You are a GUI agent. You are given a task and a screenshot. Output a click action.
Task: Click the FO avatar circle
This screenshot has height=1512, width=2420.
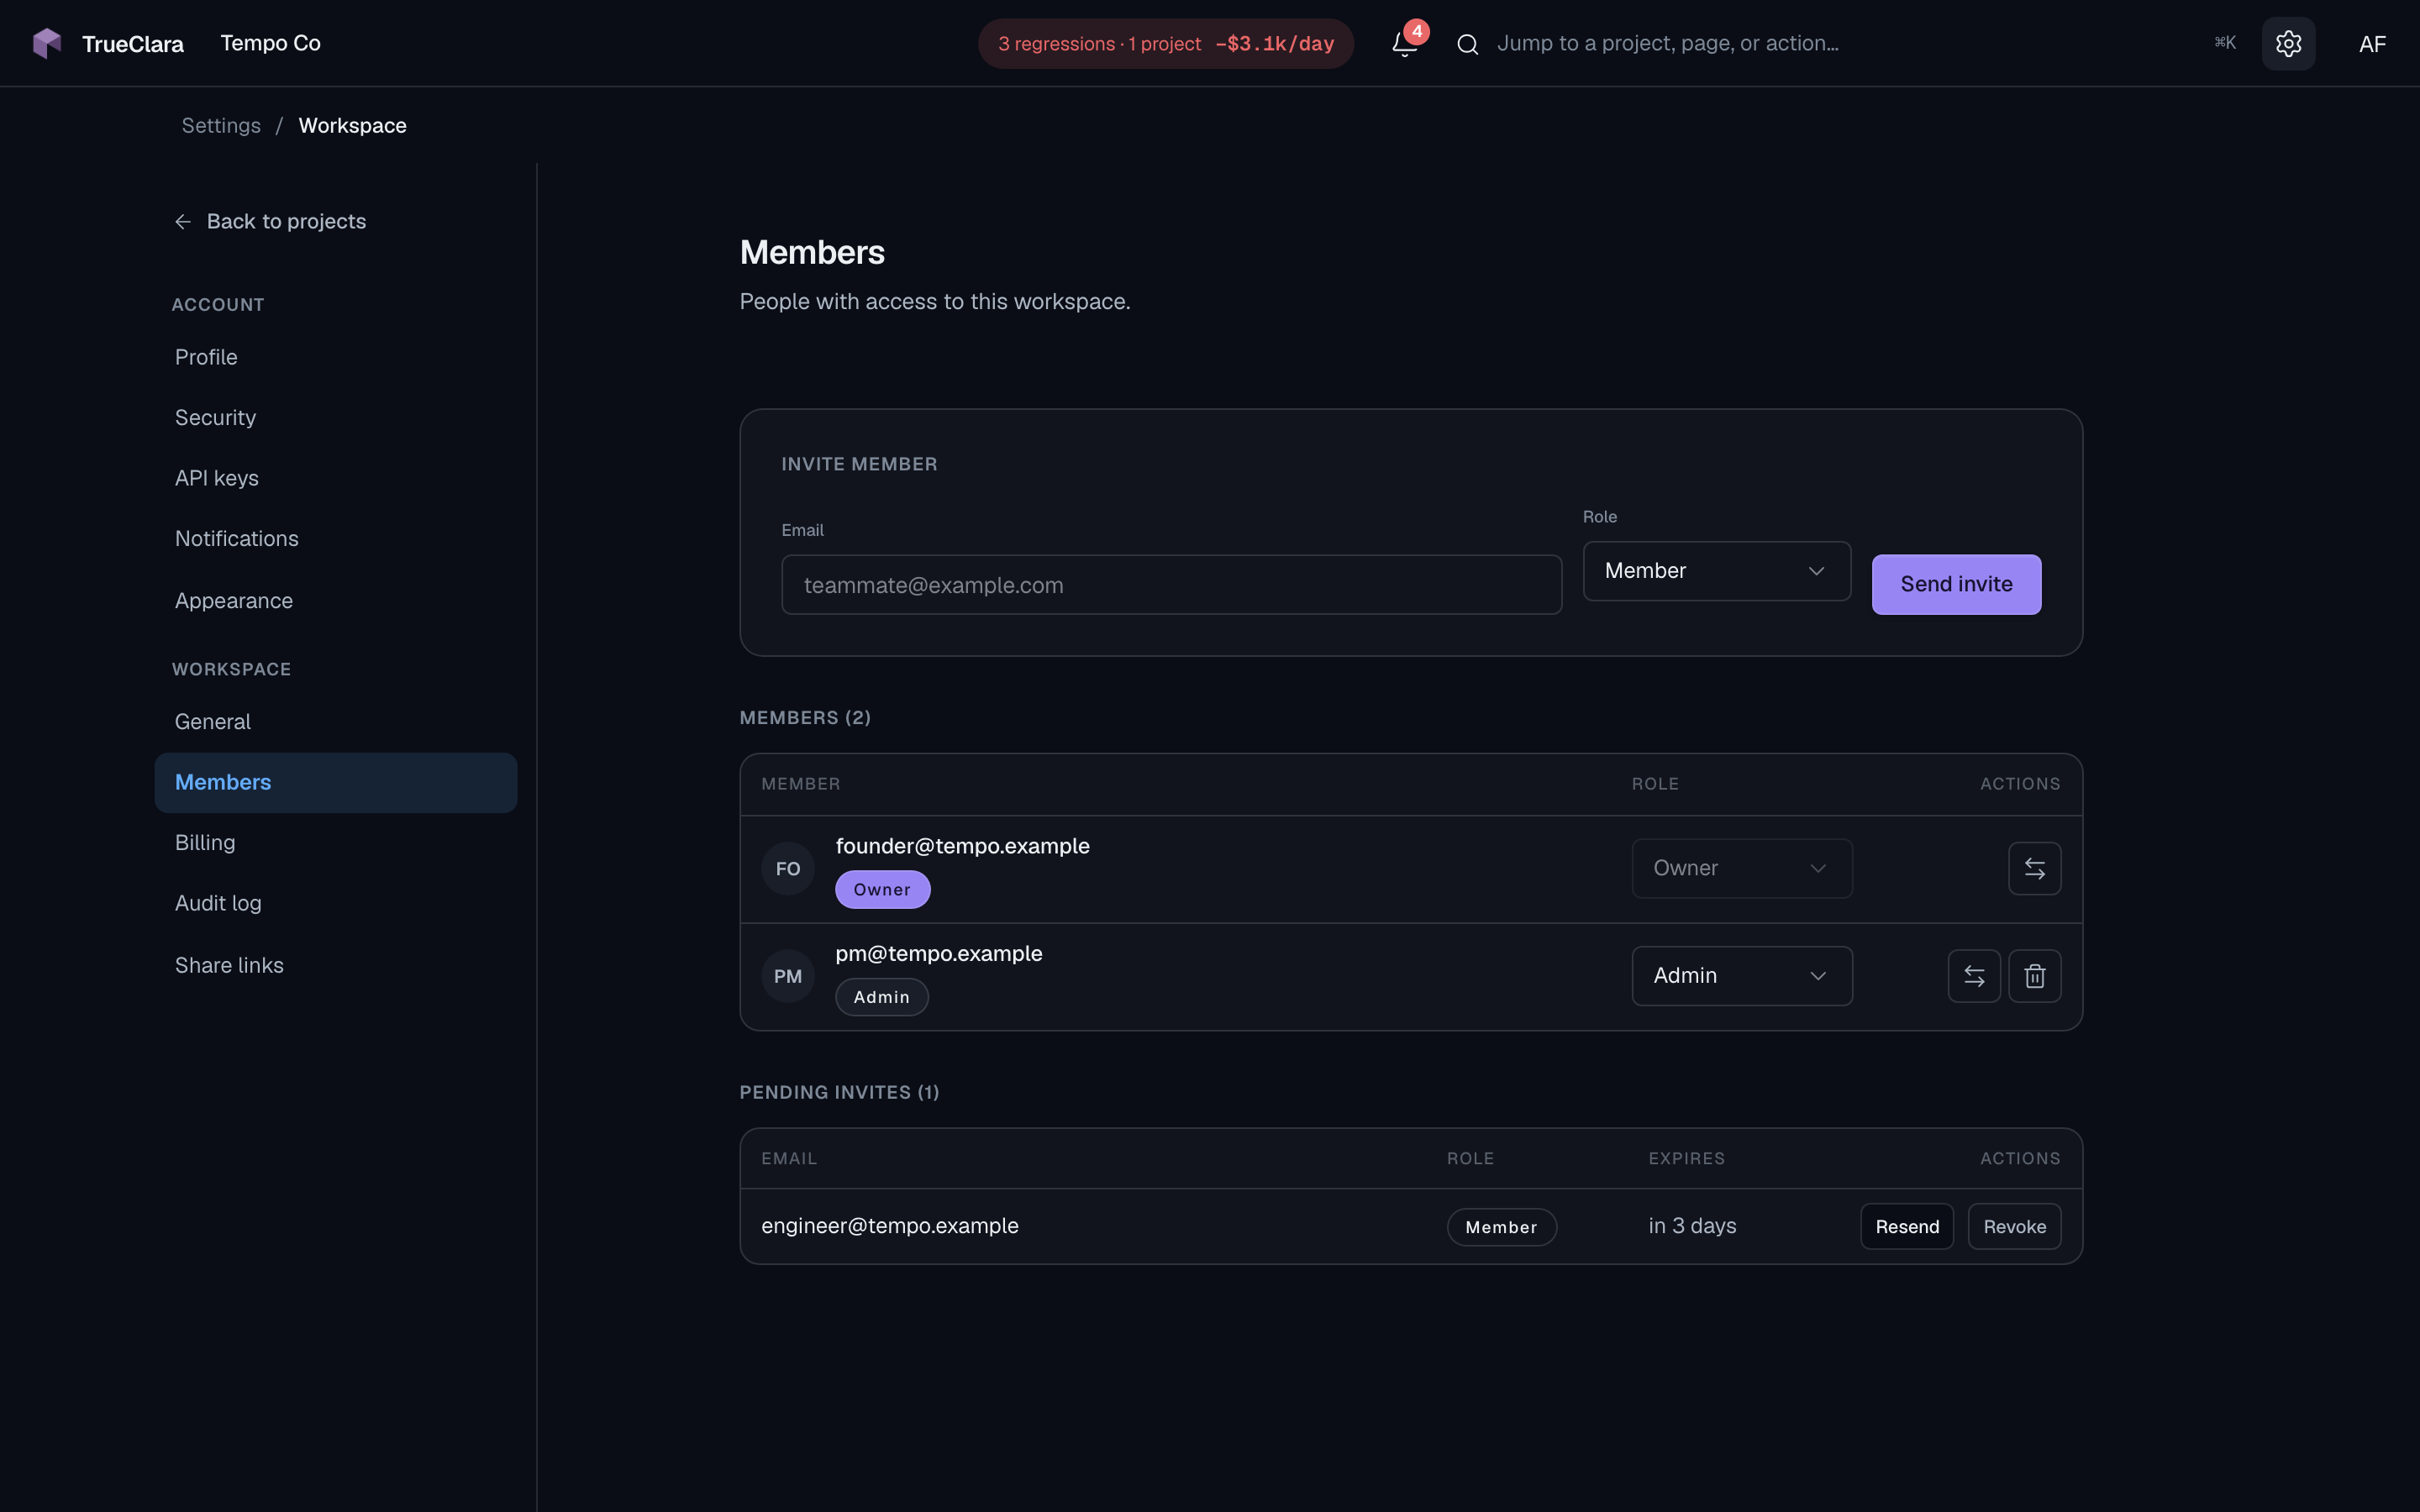point(788,869)
